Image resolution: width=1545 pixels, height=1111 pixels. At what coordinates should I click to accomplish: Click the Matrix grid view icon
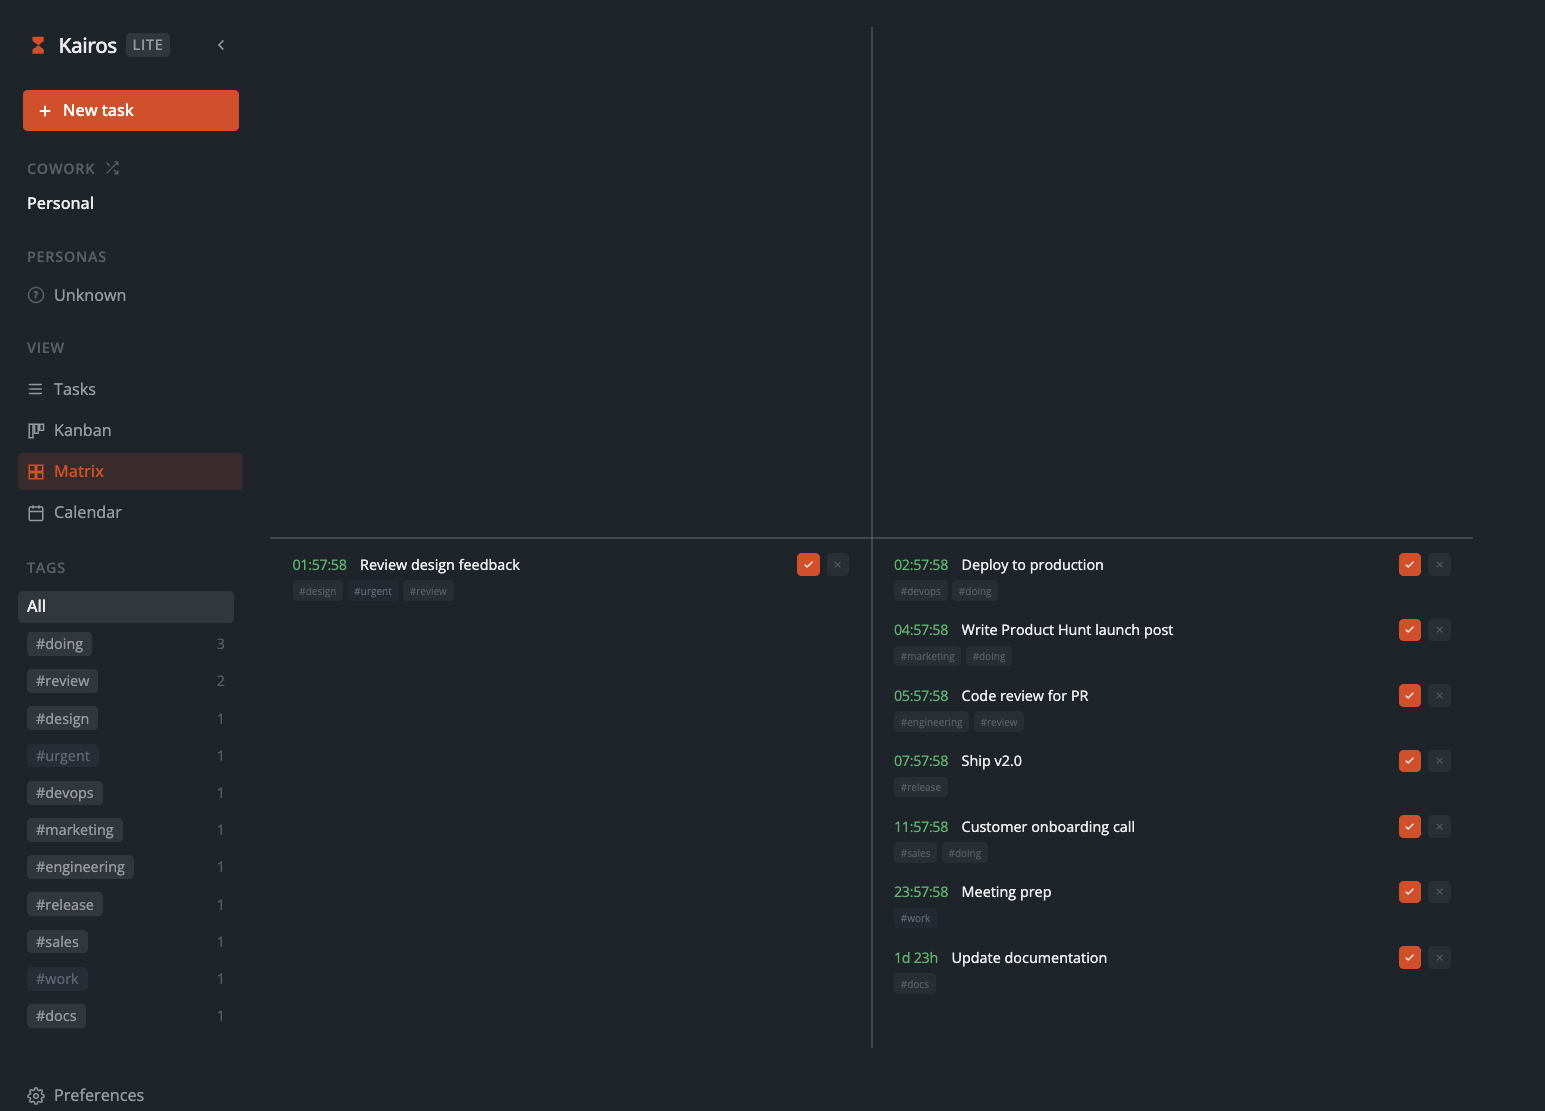37,471
